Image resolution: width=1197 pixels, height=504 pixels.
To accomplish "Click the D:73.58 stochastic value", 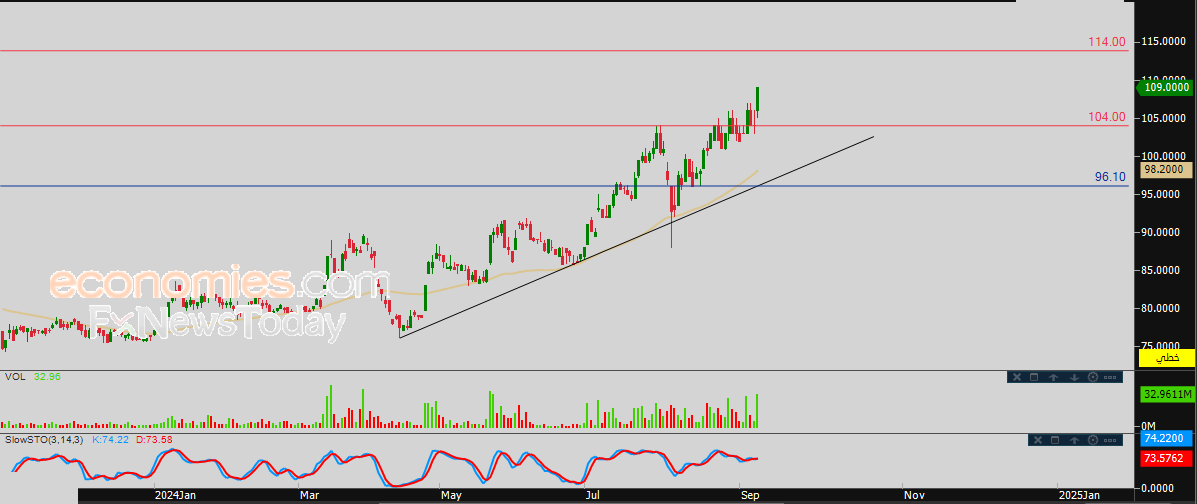I will tap(153, 440).
